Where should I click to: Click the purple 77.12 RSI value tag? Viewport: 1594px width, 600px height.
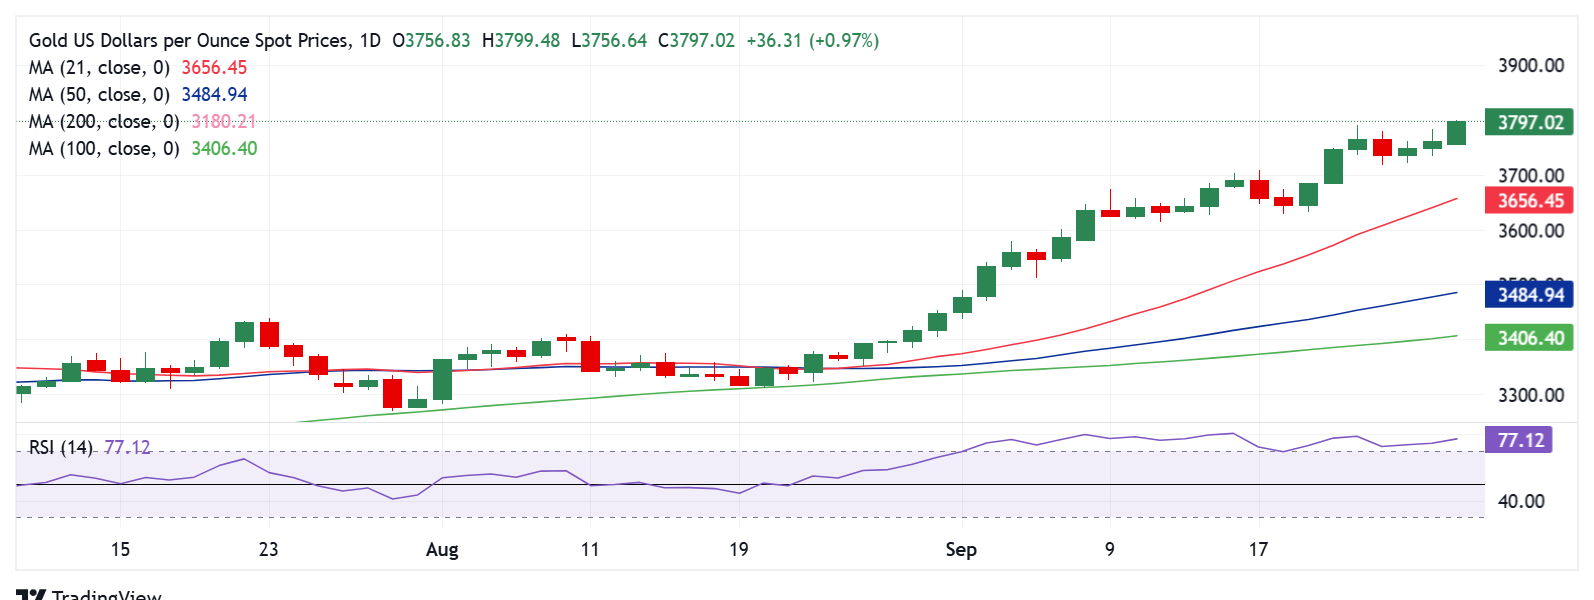tap(1519, 440)
